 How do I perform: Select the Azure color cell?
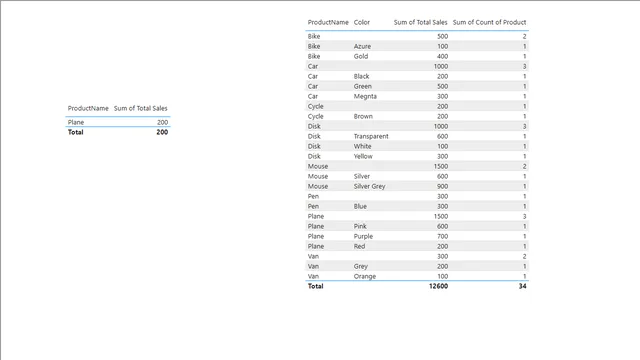click(362, 46)
